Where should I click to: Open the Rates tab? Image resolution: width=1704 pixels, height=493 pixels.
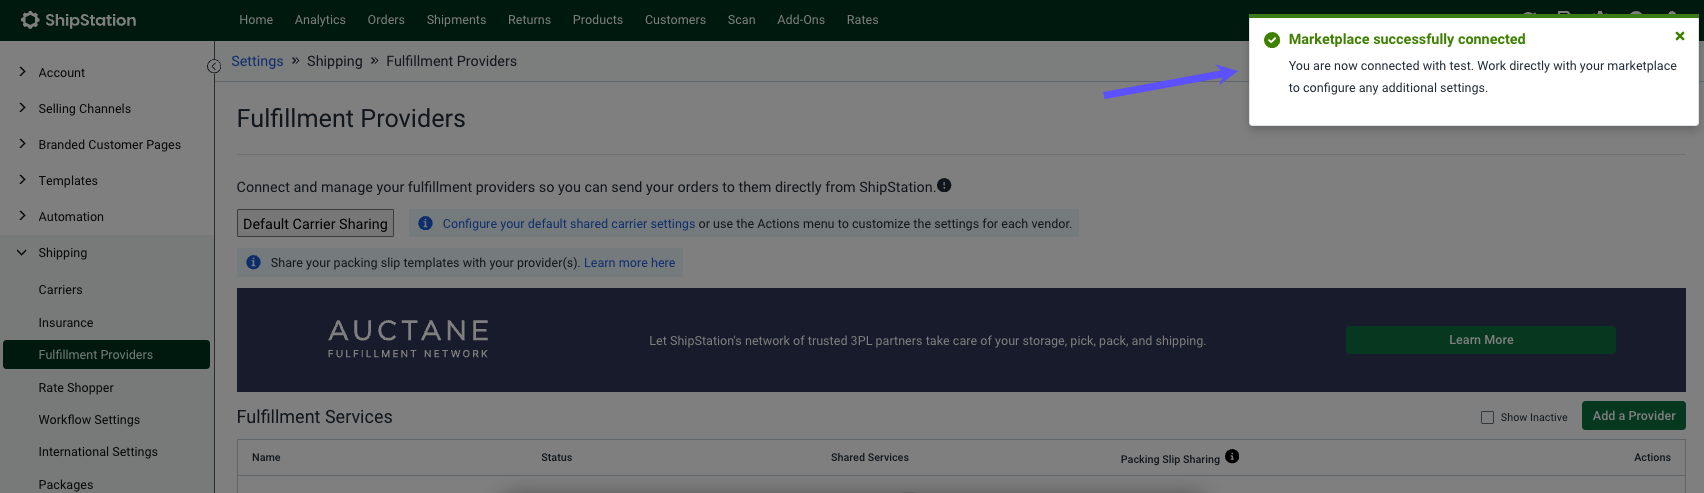tap(862, 20)
